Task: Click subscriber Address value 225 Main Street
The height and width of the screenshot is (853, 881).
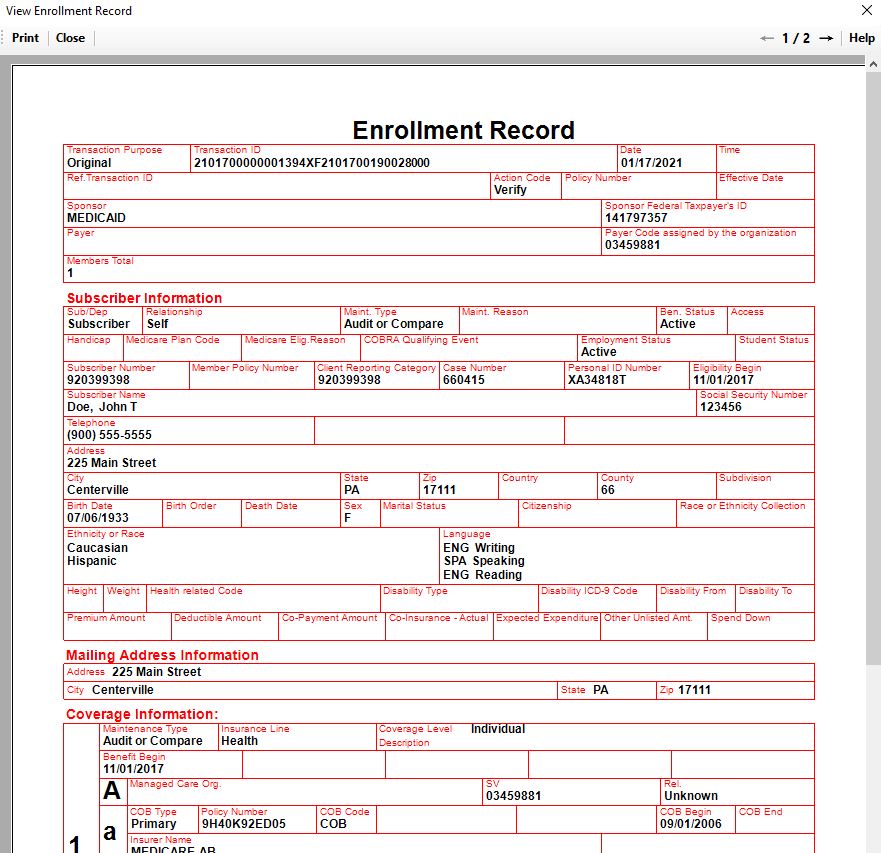Action: (111, 462)
